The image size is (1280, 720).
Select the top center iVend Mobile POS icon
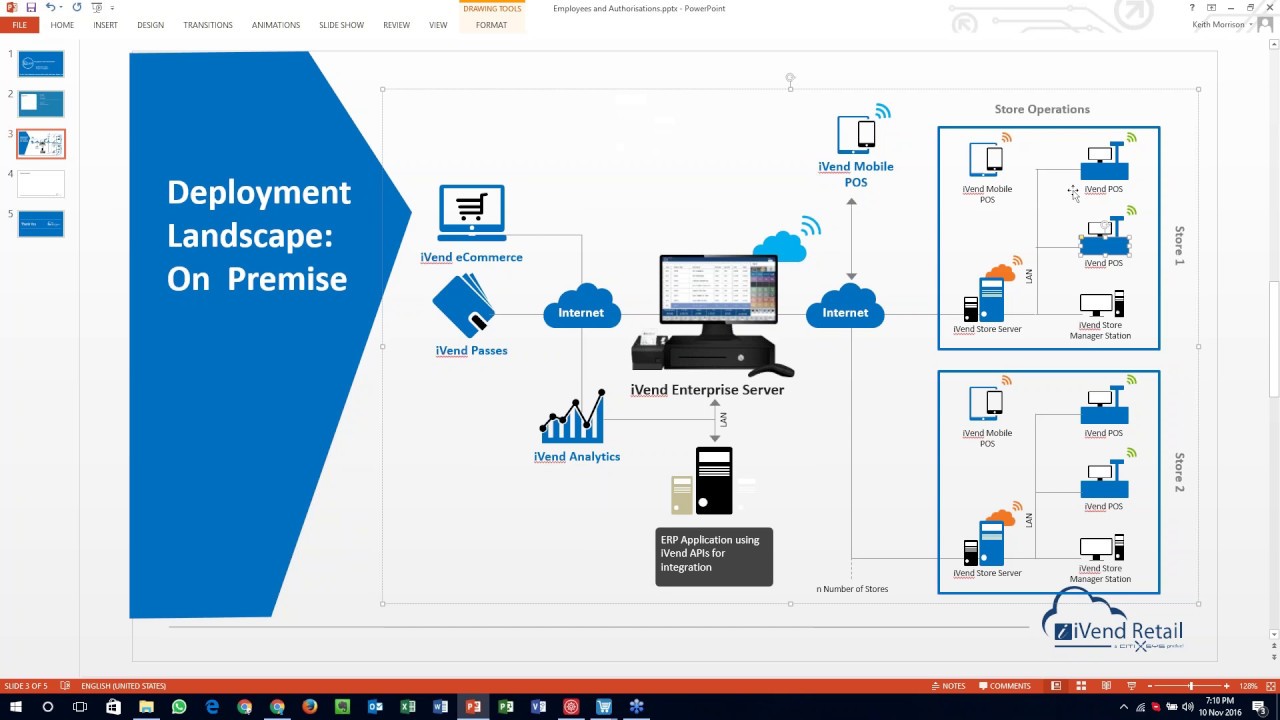857,135
